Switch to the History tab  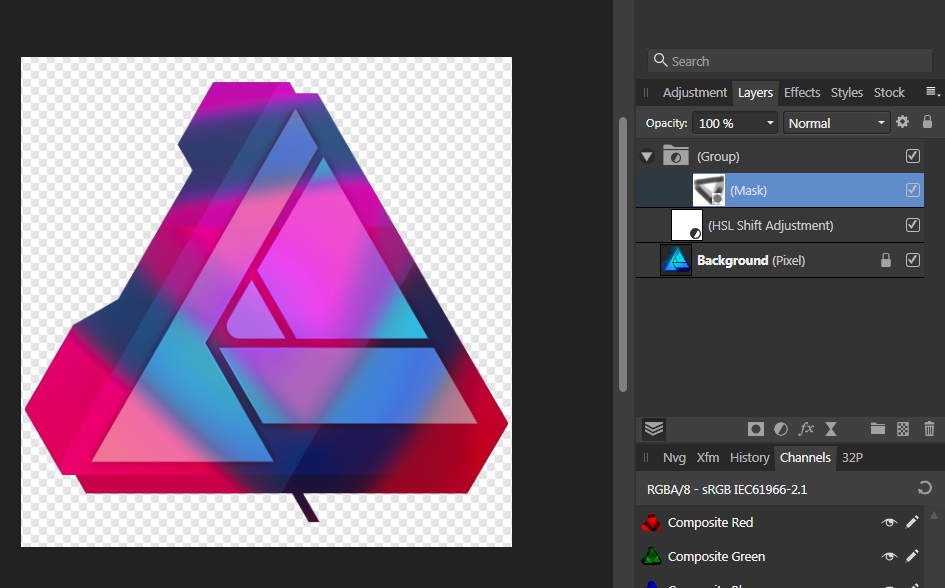tap(749, 457)
